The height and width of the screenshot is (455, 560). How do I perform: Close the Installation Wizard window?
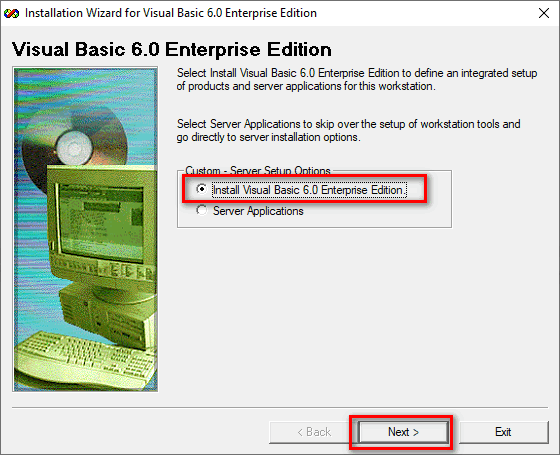point(544,13)
